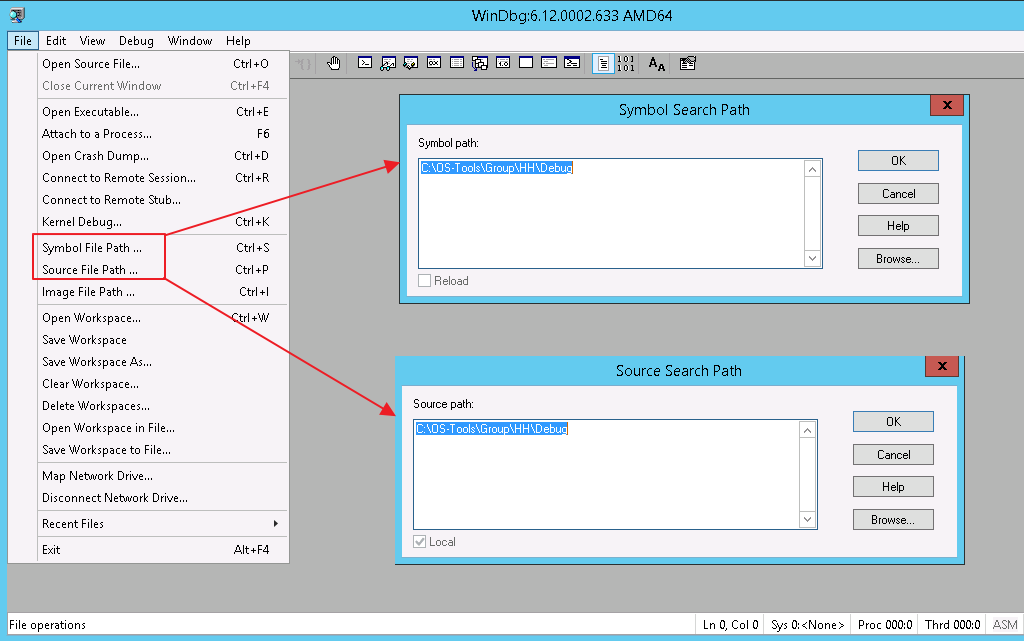Click Help in Source Search Path dialog
The width and height of the screenshot is (1024, 641).
[893, 487]
